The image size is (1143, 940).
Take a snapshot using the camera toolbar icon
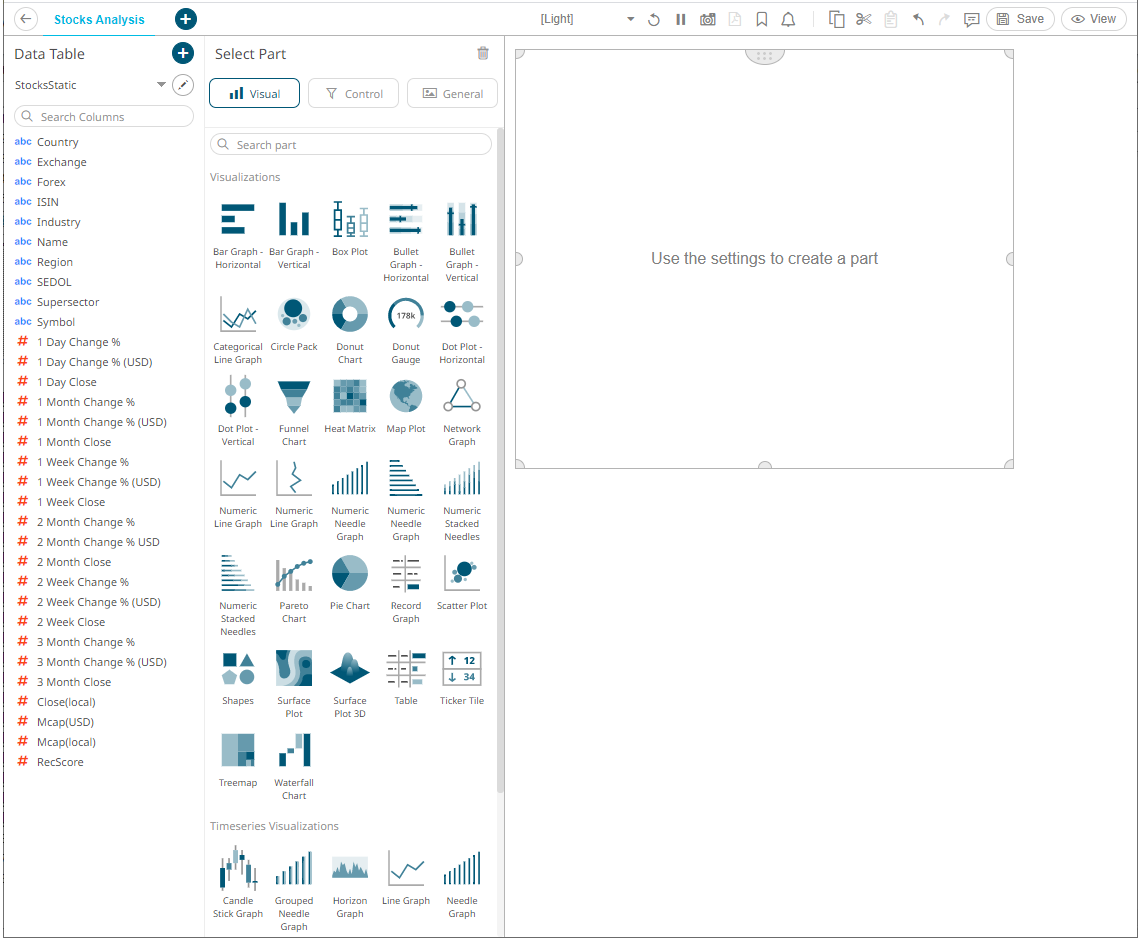click(708, 19)
